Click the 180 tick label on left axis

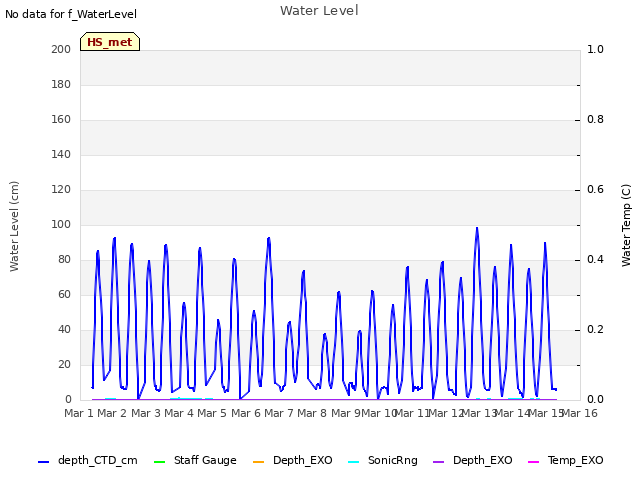(x=61, y=84)
